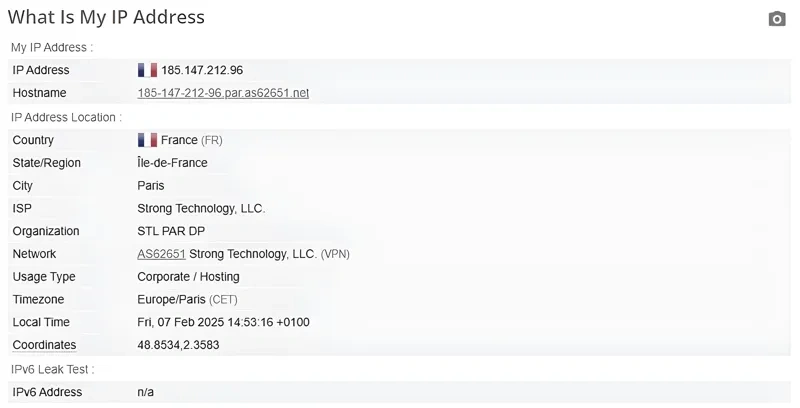800x408 pixels.
Task: Click the camera screenshot icon
Action: 777,19
